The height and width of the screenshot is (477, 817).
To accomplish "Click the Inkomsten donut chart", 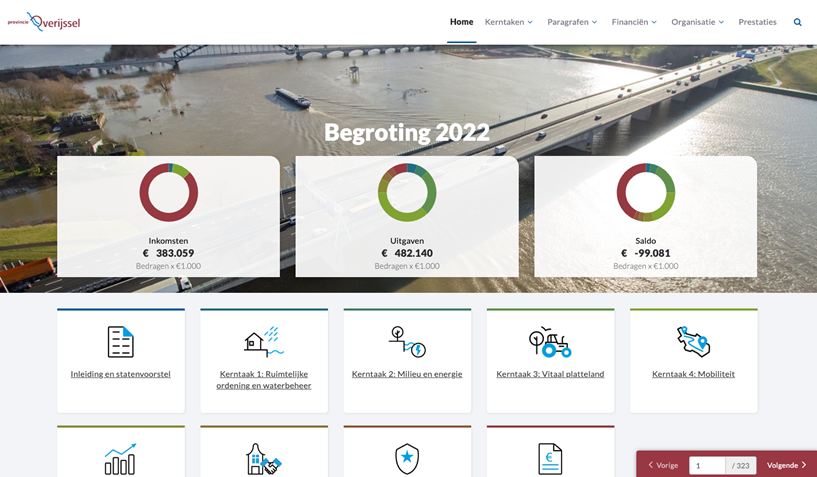I will (168, 193).
